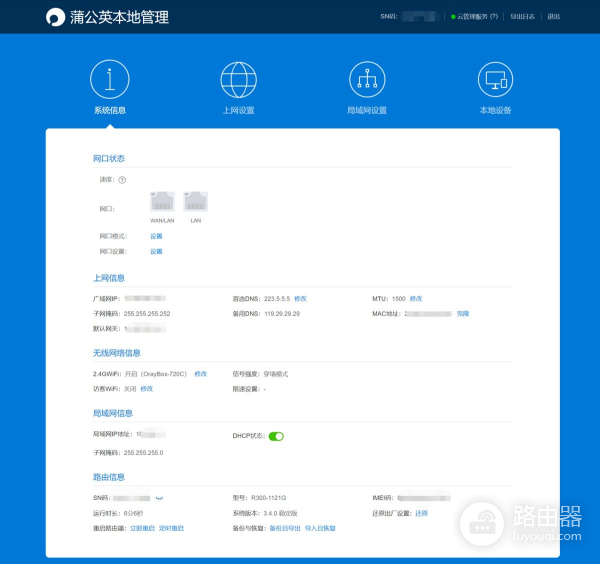
Task: Select the LAN port icon
Action: 196,202
